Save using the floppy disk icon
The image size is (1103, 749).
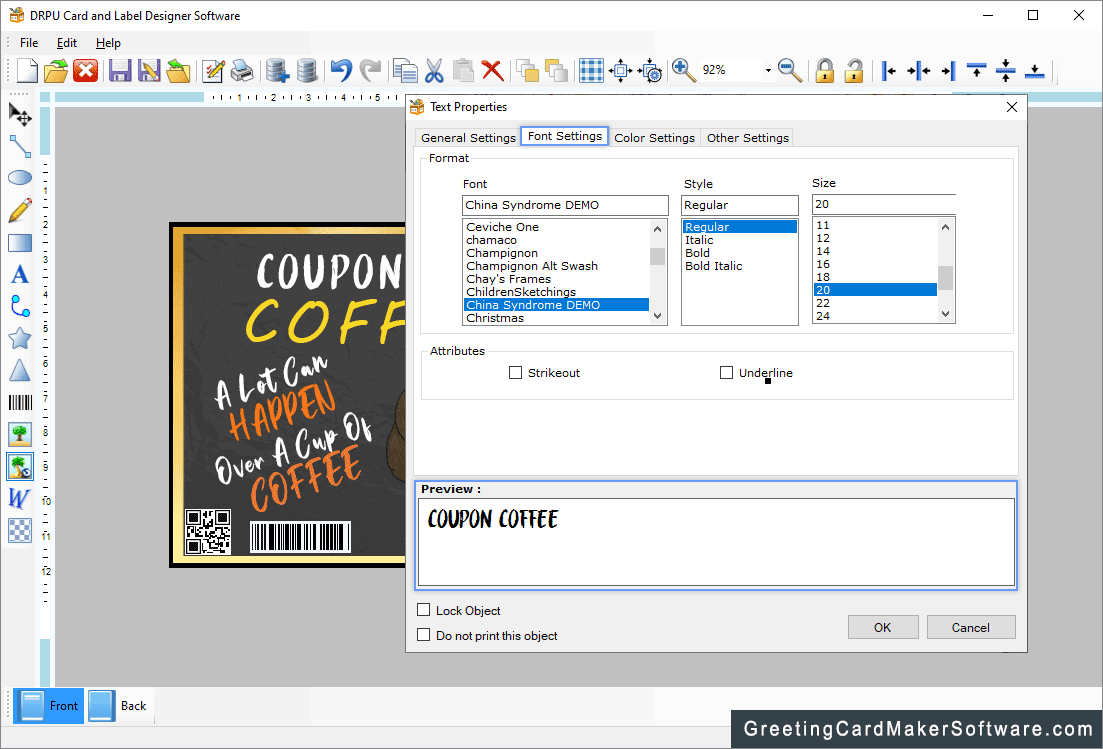point(120,70)
